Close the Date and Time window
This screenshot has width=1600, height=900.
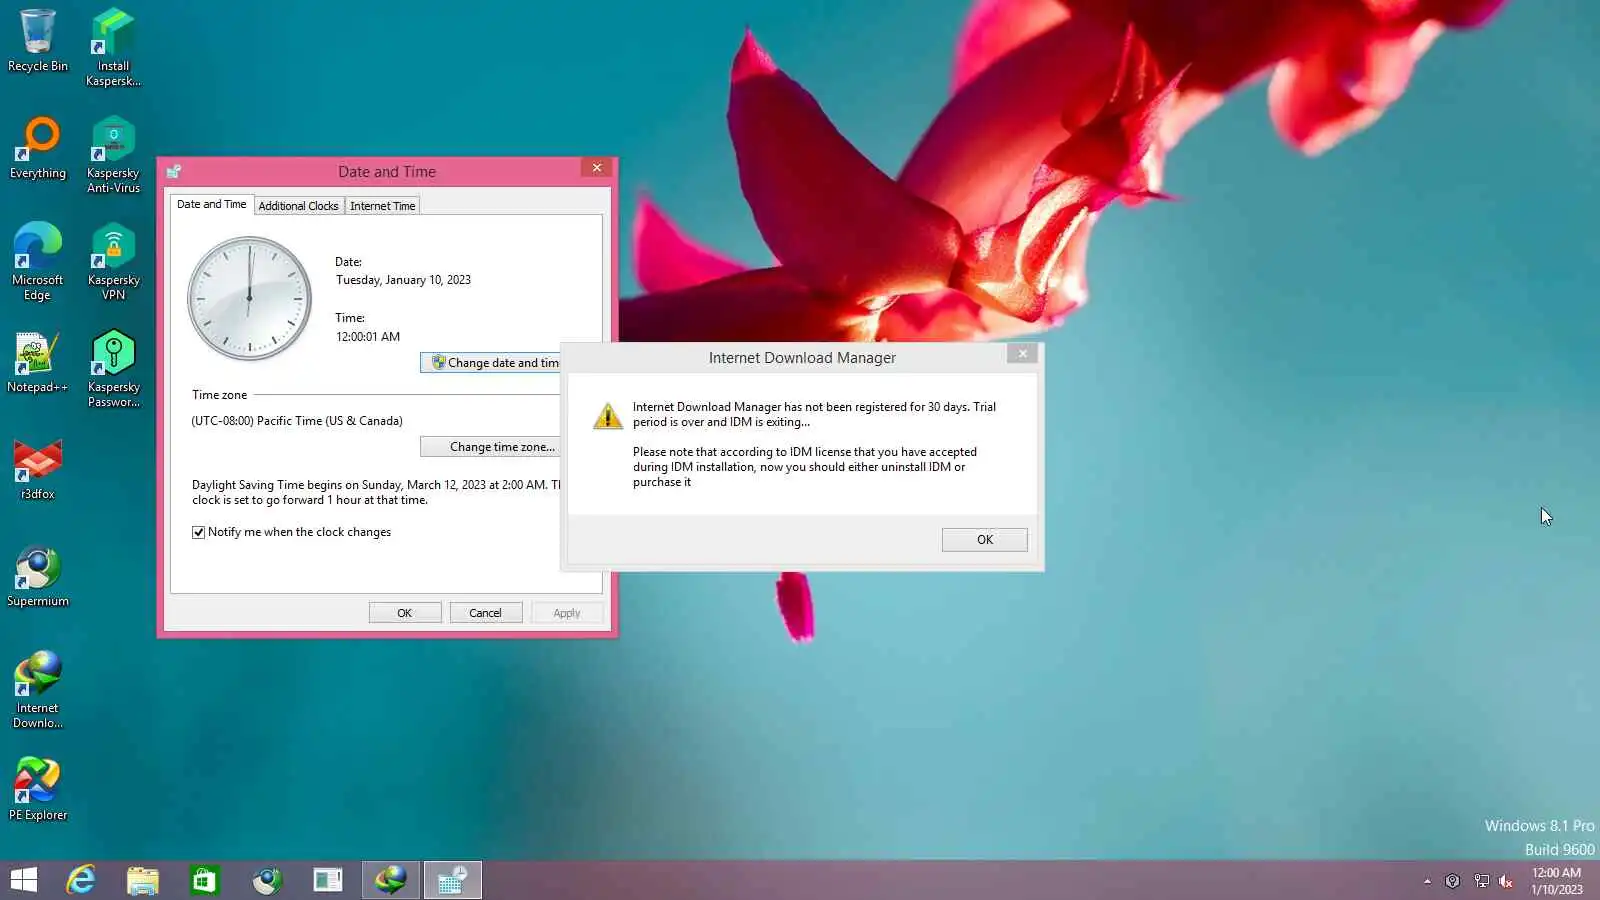pos(597,168)
